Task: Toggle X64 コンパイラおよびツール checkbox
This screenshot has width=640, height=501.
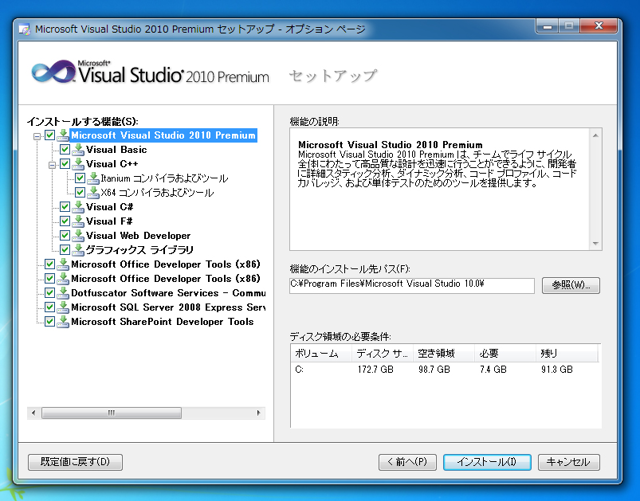Action: [x=80, y=192]
